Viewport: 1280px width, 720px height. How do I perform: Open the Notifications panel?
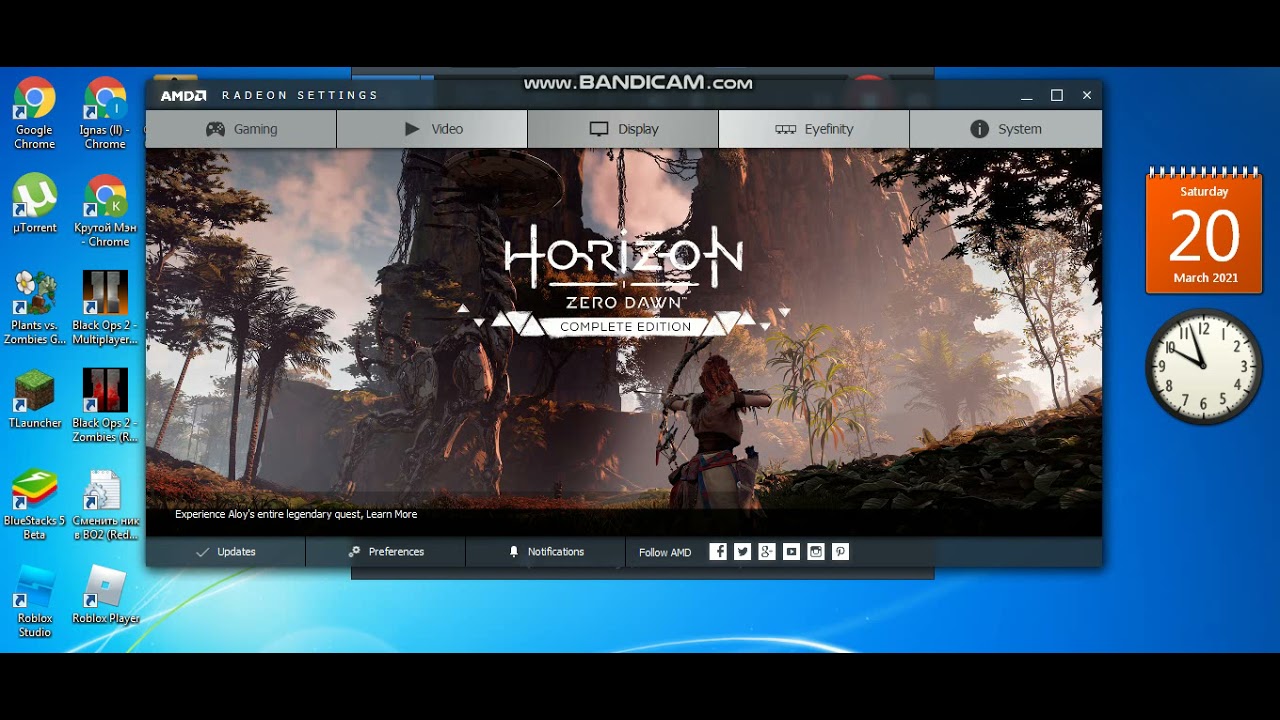(546, 552)
